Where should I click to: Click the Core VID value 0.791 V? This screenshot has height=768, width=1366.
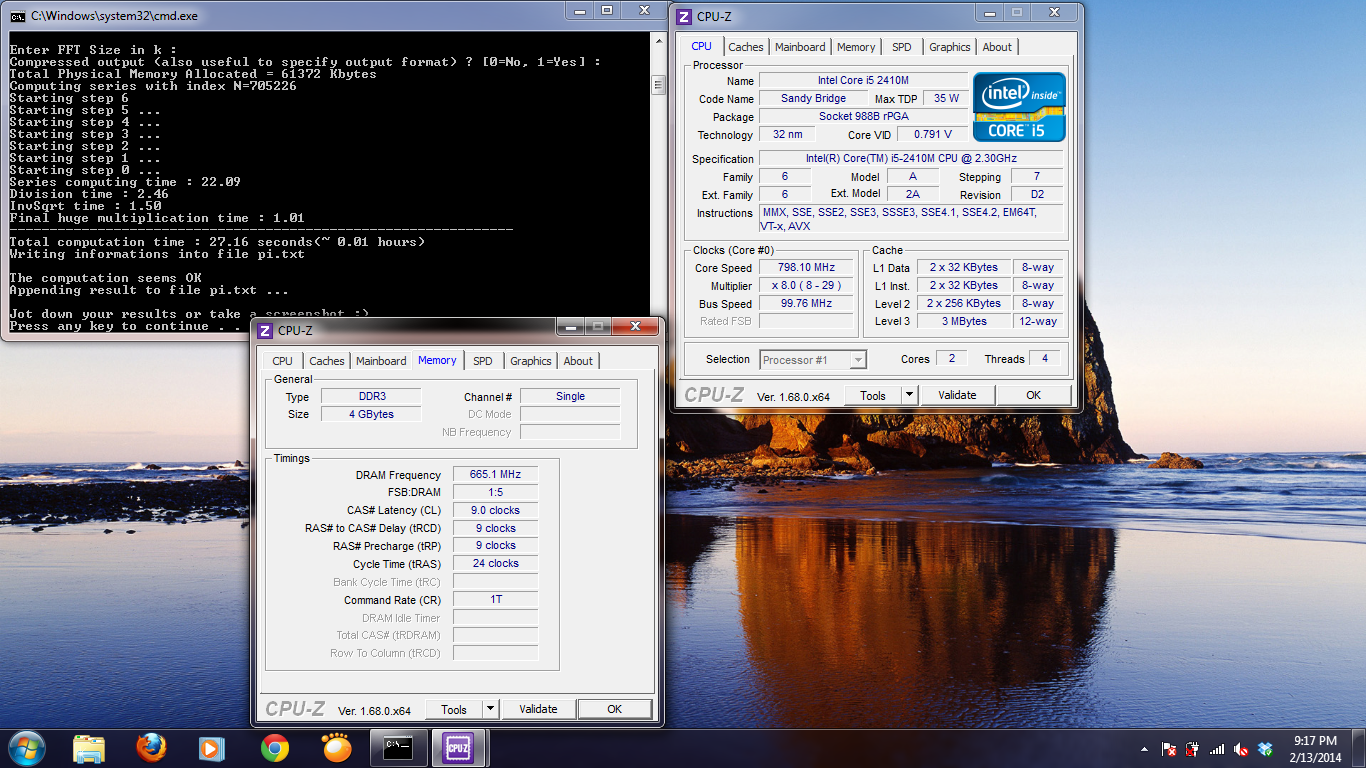933,134
